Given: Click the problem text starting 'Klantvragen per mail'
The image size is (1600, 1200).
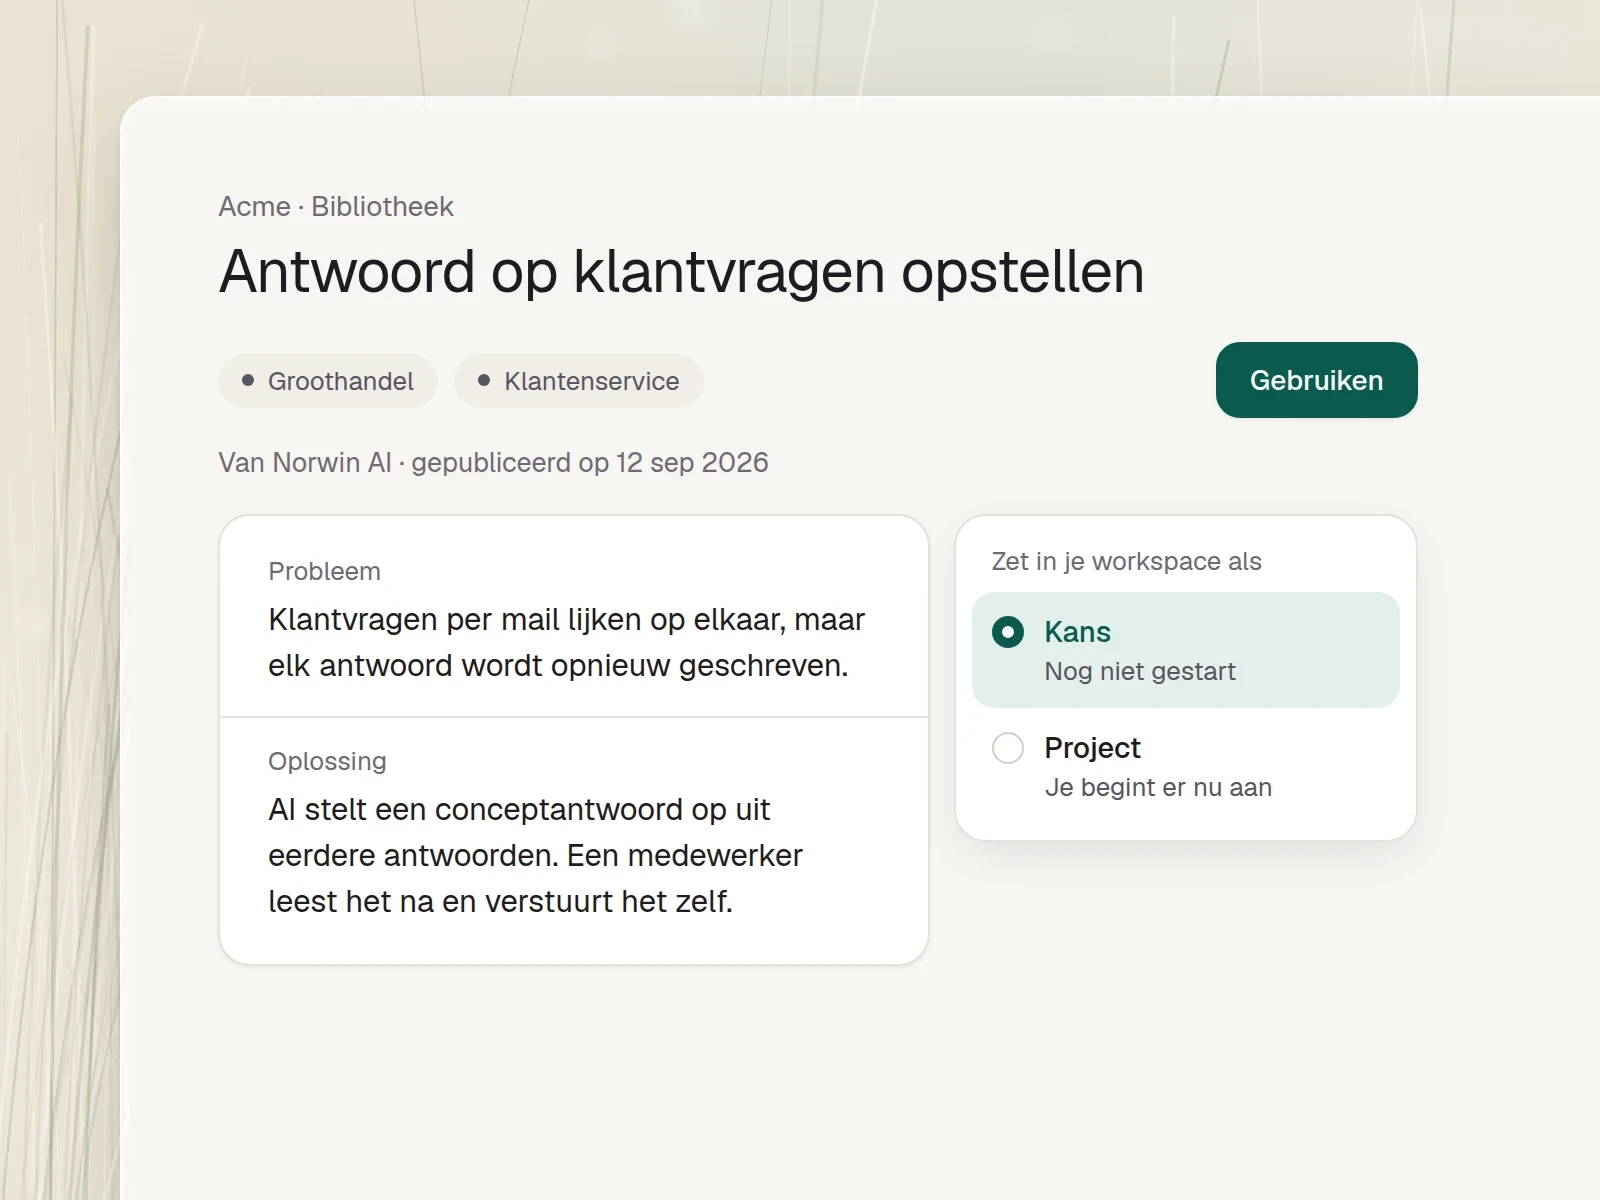Looking at the screenshot, I should (566, 642).
